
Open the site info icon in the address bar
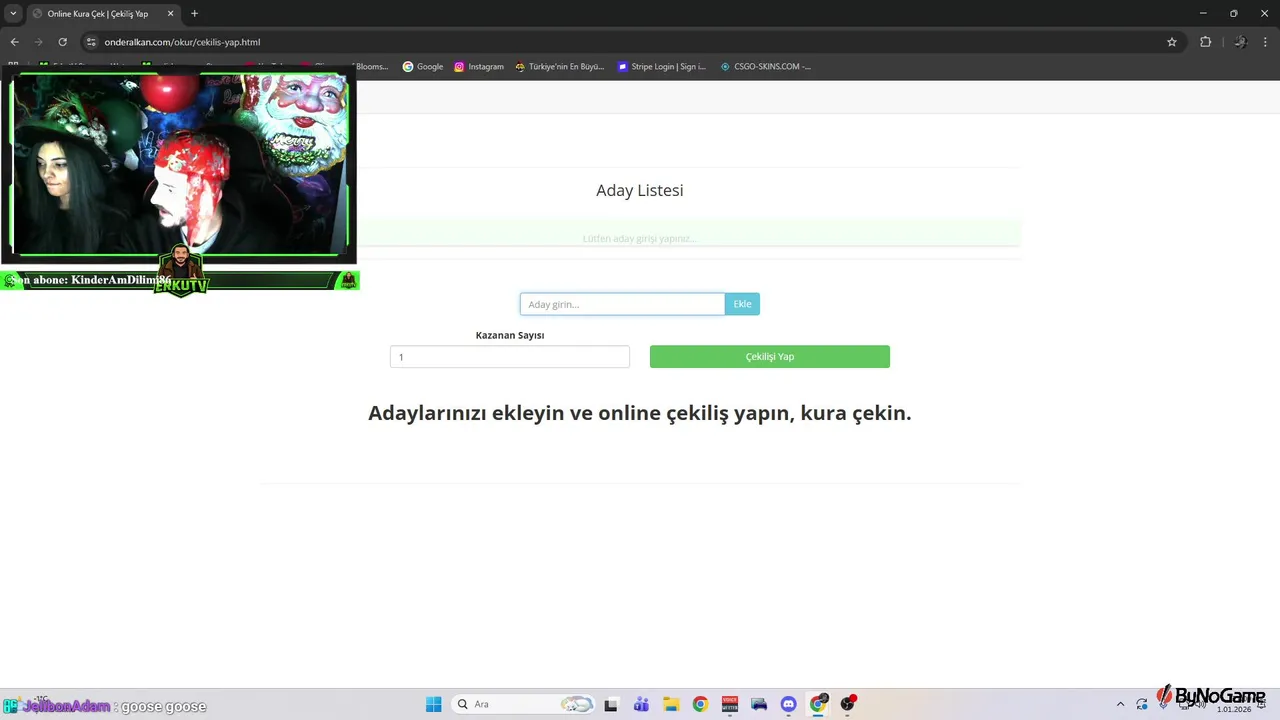pyautogui.click(x=91, y=42)
